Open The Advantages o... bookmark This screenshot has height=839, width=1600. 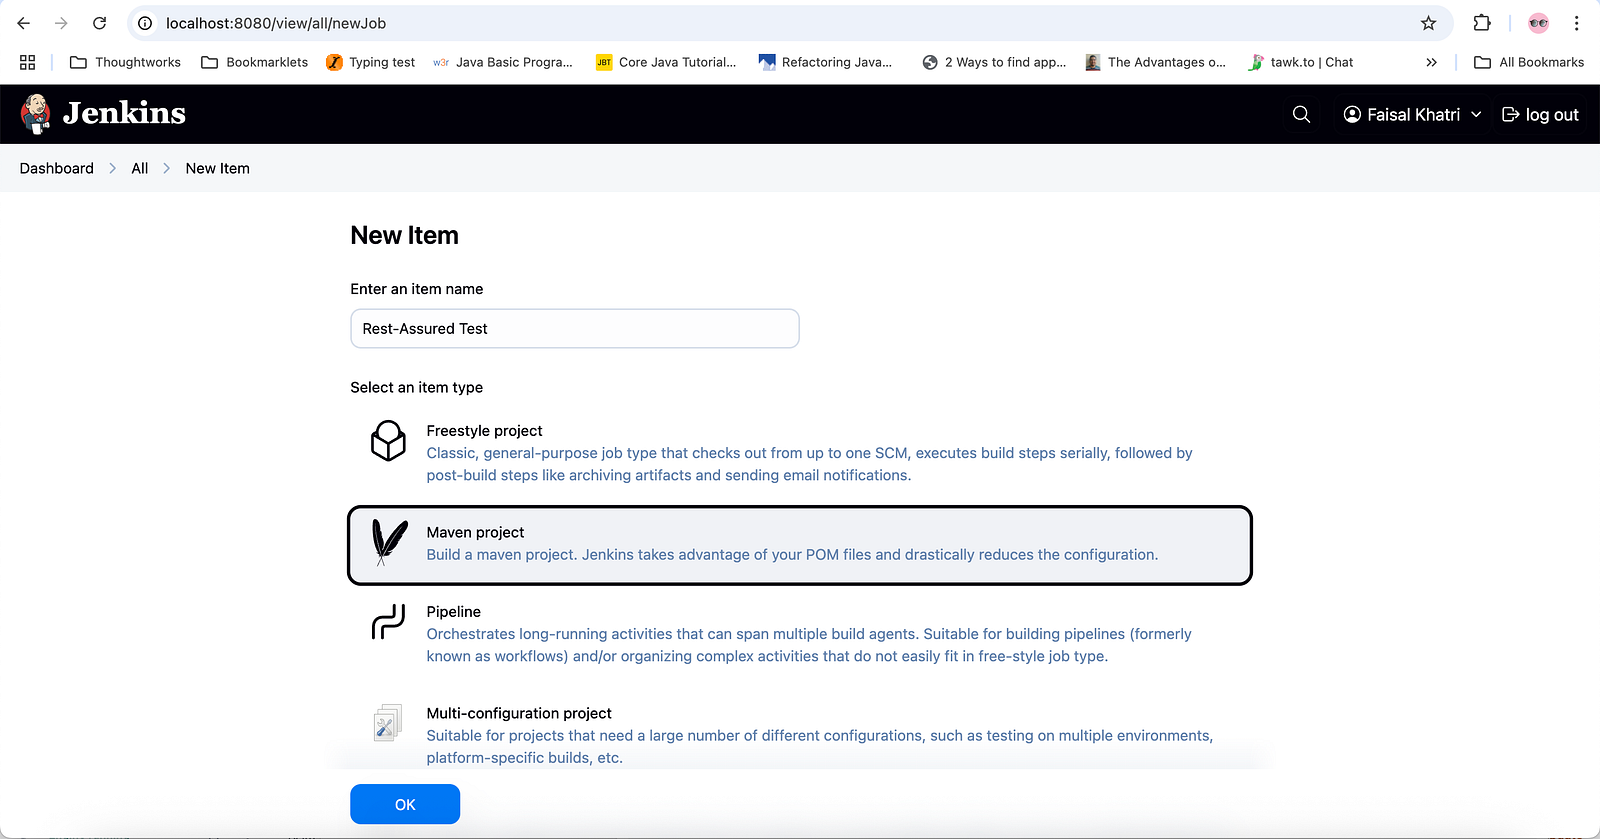[x=1155, y=62]
